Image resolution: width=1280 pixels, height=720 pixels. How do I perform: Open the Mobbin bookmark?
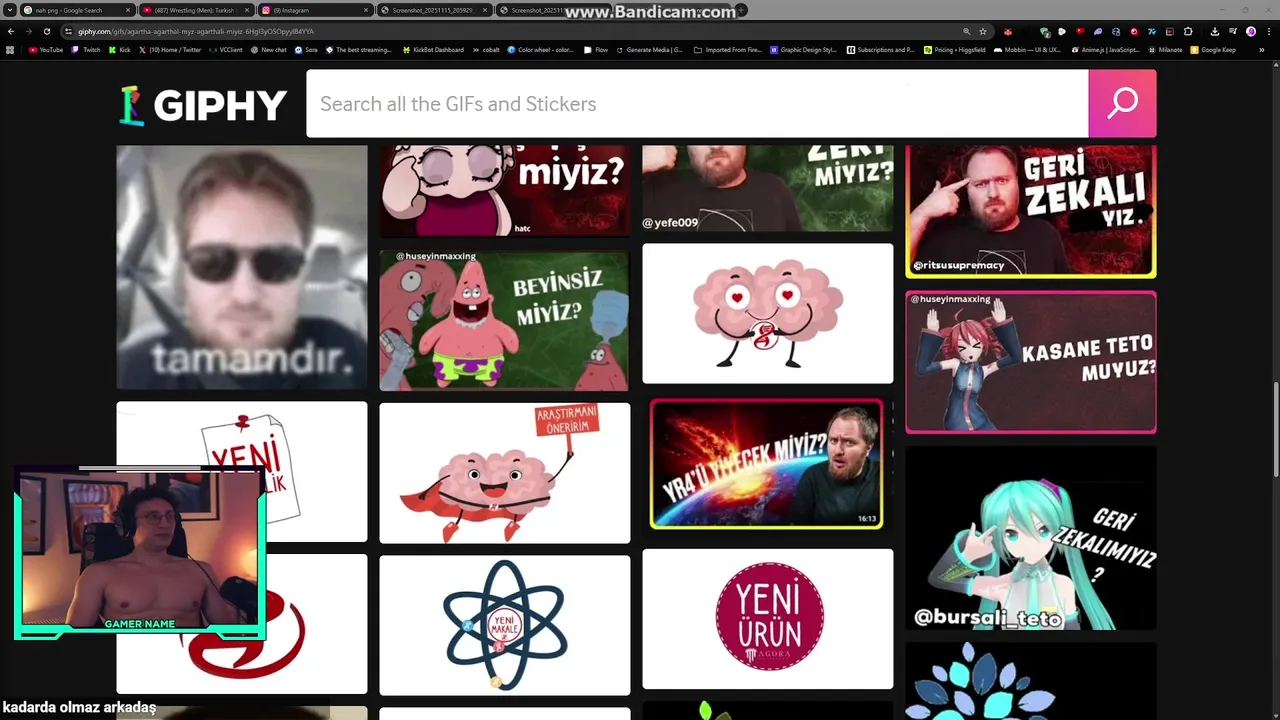1027,49
